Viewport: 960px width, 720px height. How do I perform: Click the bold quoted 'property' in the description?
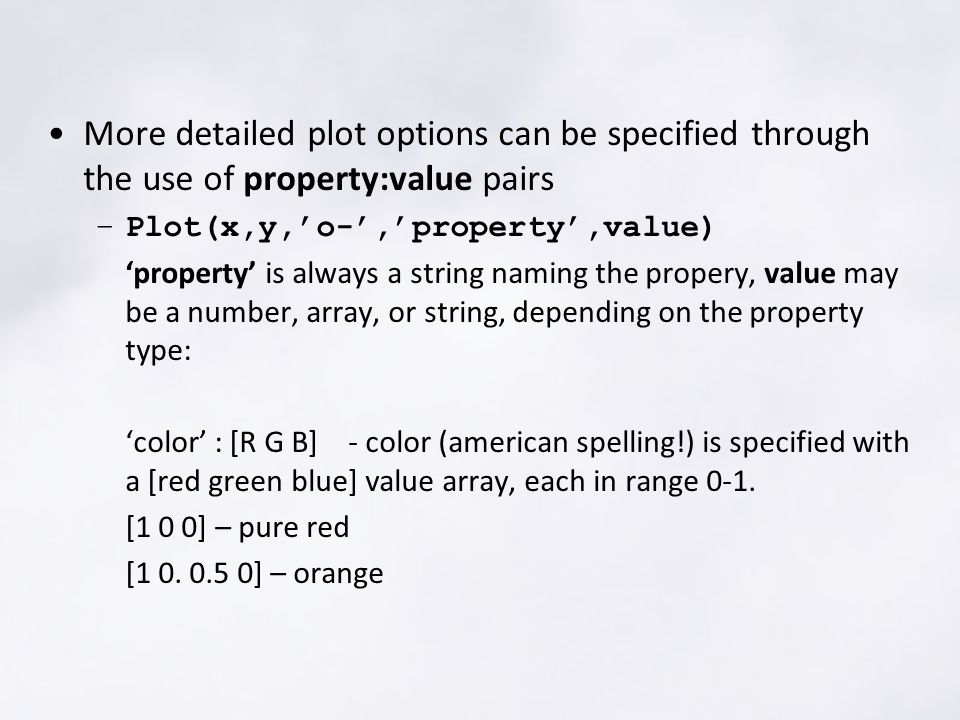191,274
